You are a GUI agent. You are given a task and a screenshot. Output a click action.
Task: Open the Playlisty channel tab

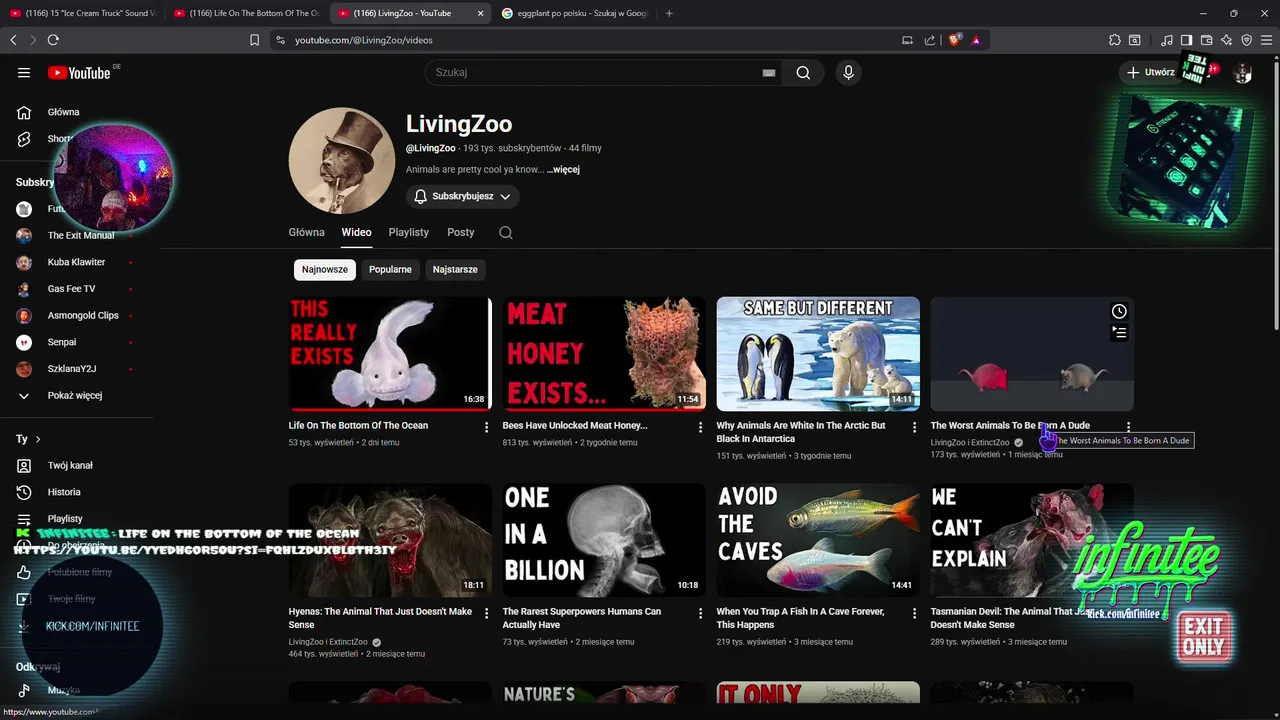point(408,232)
